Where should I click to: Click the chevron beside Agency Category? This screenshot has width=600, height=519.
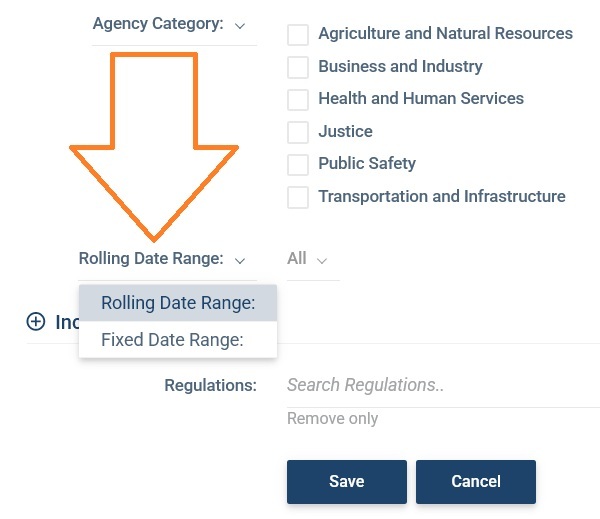(x=240, y=25)
